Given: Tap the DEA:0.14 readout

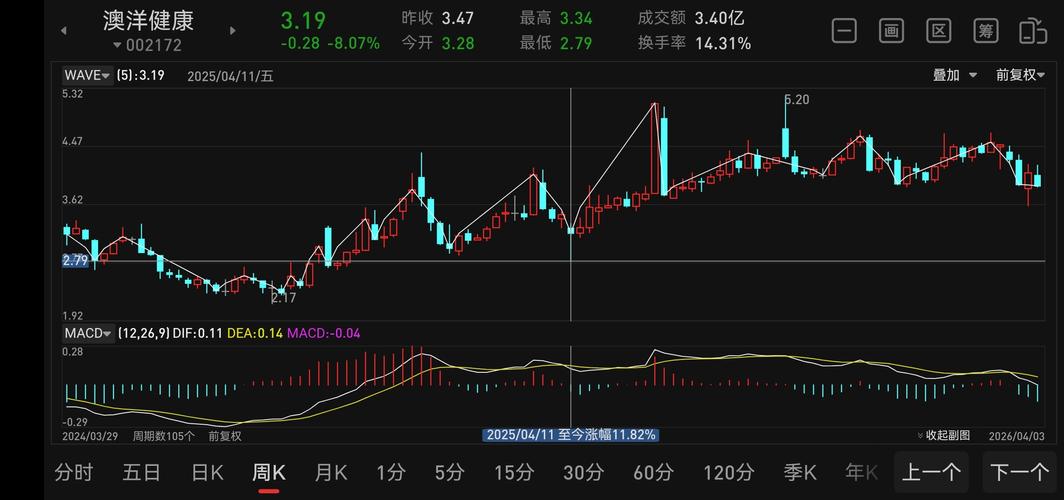Looking at the screenshot, I should point(254,333).
